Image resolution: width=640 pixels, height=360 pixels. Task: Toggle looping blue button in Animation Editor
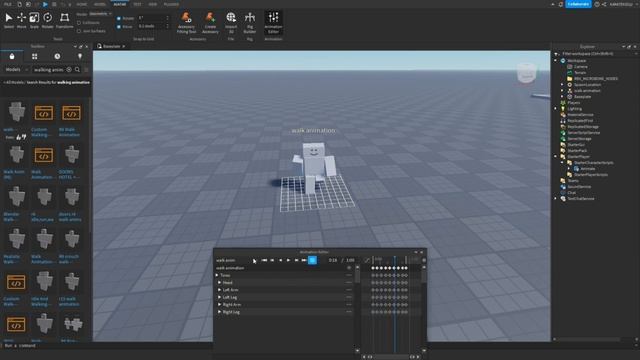[x=313, y=260]
